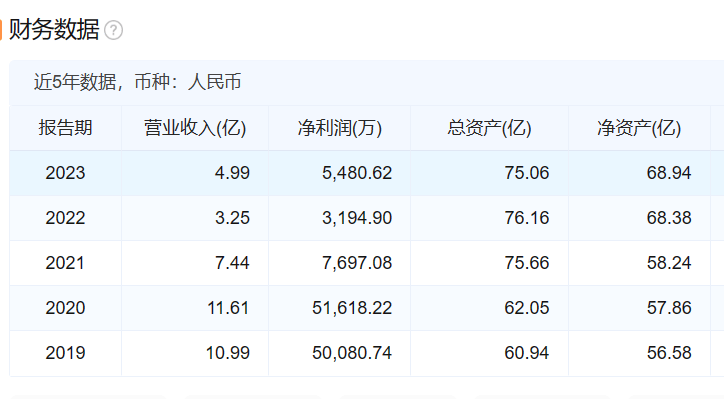Click the revenue value 7.44
The height and width of the screenshot is (399, 724).
click(x=232, y=263)
